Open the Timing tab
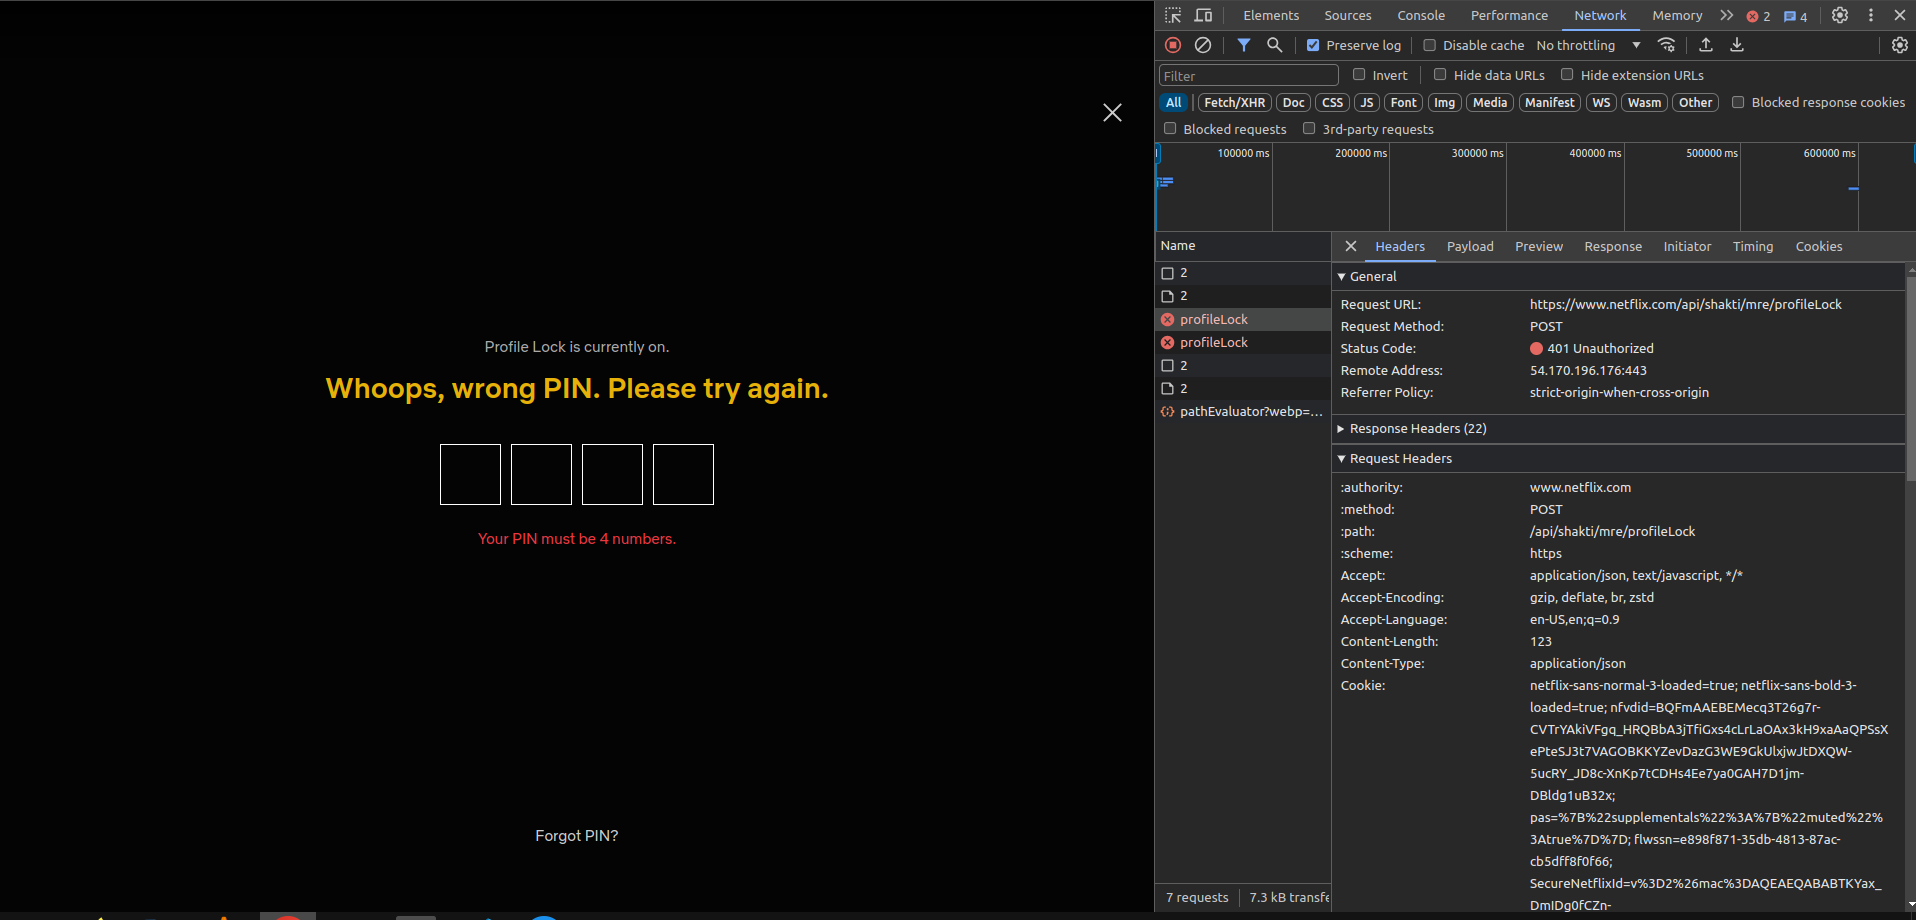The height and width of the screenshot is (920, 1916). [1753, 246]
